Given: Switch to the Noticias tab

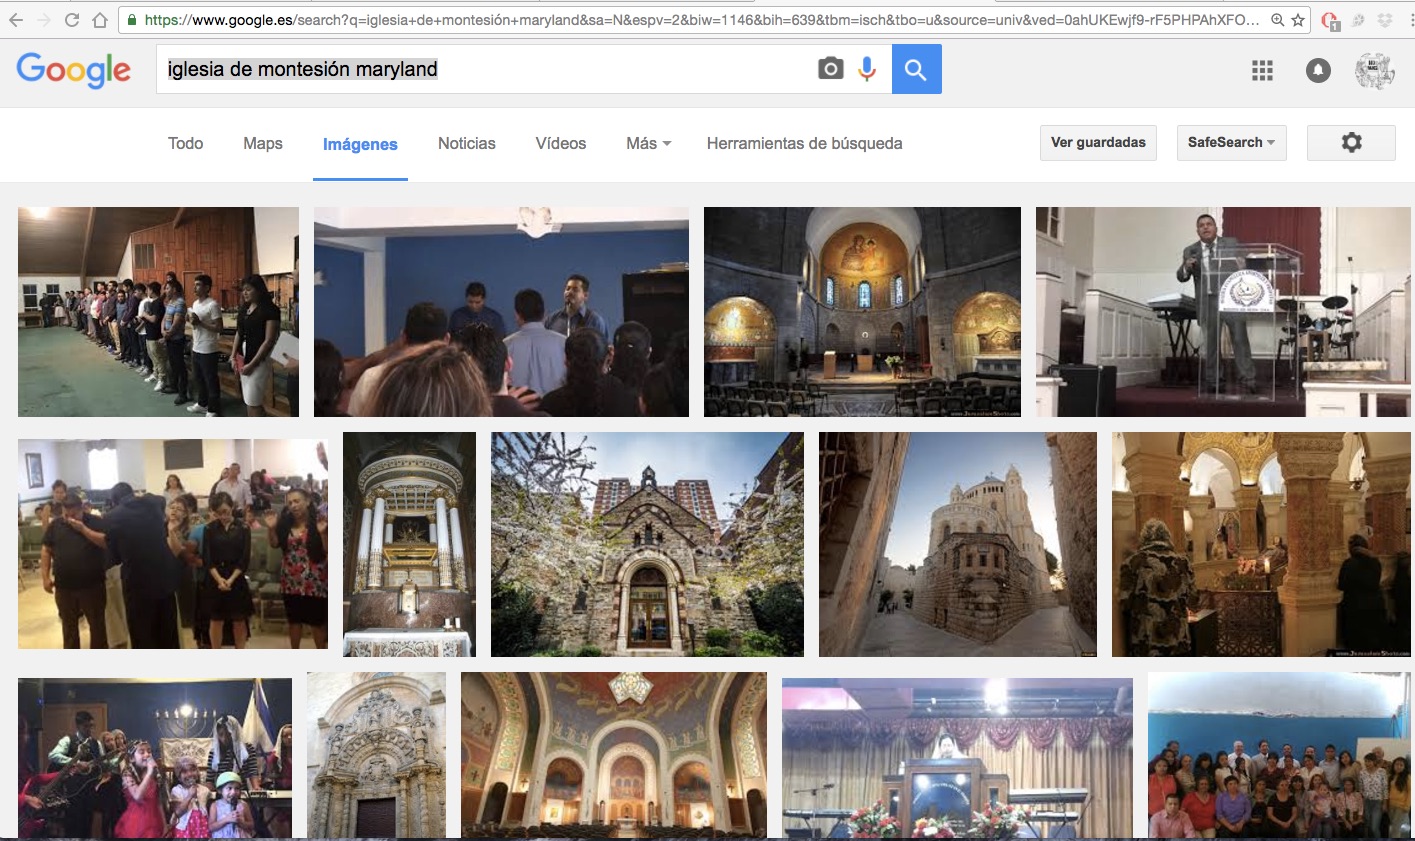Looking at the screenshot, I should click(466, 143).
